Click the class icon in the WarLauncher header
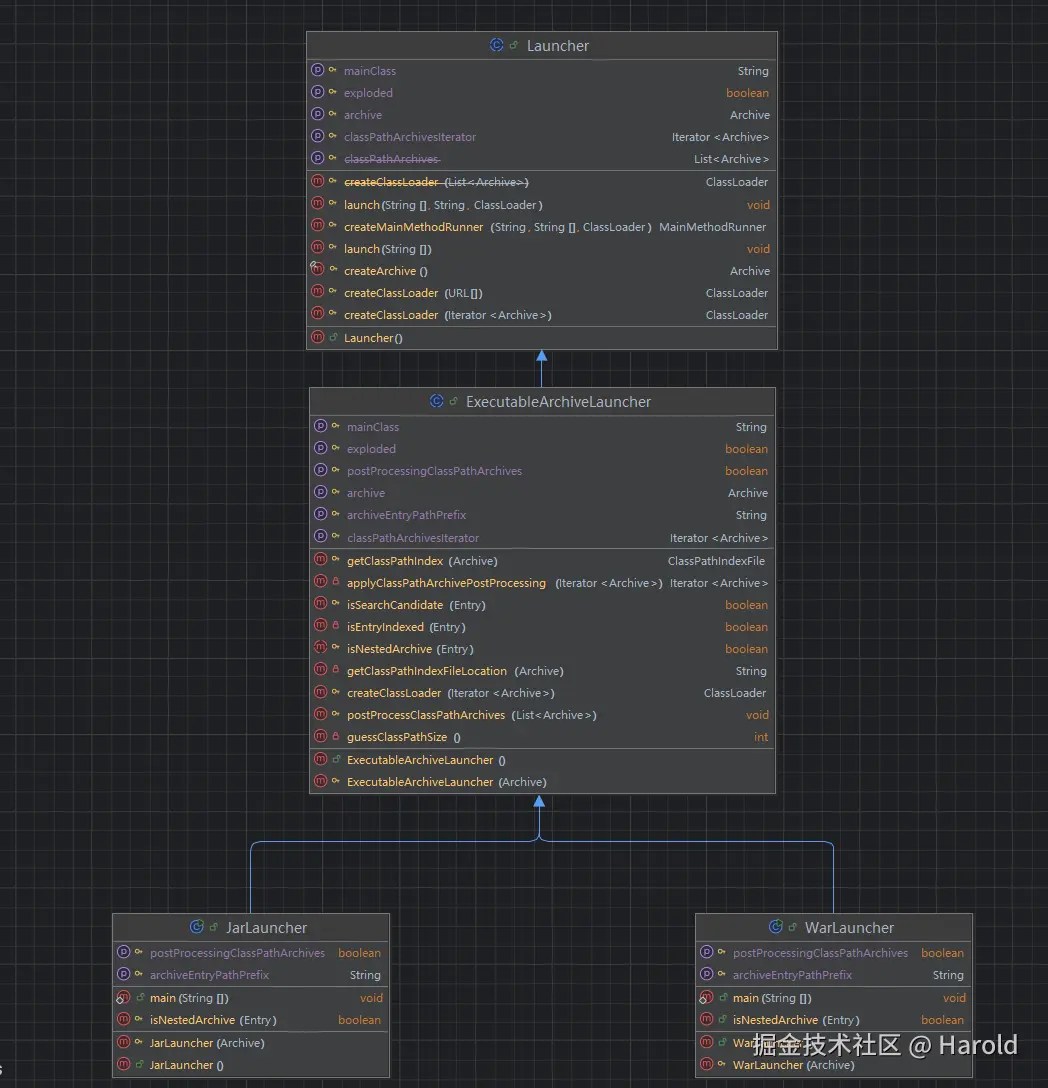The image size is (1048, 1088). pos(775,928)
